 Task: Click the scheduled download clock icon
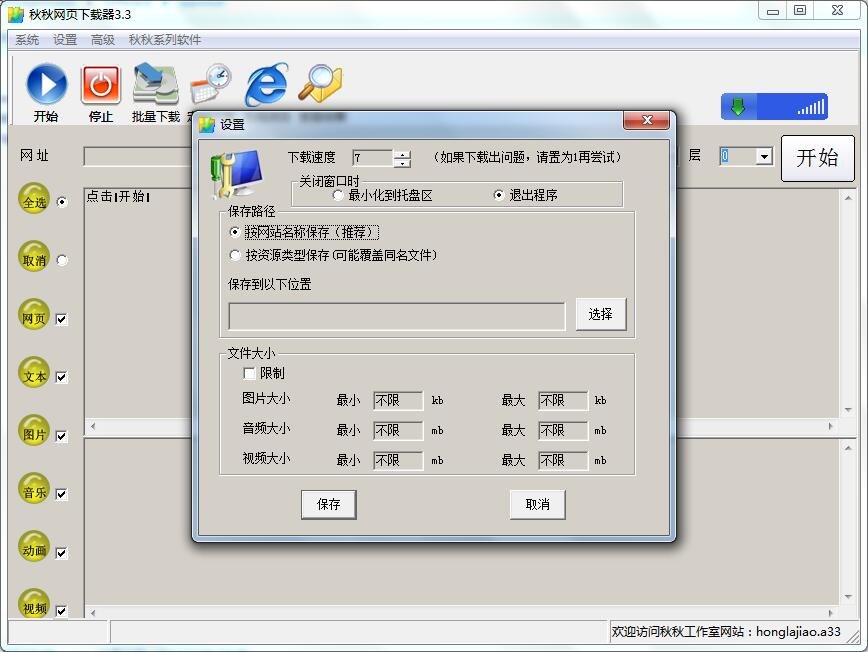pos(210,83)
